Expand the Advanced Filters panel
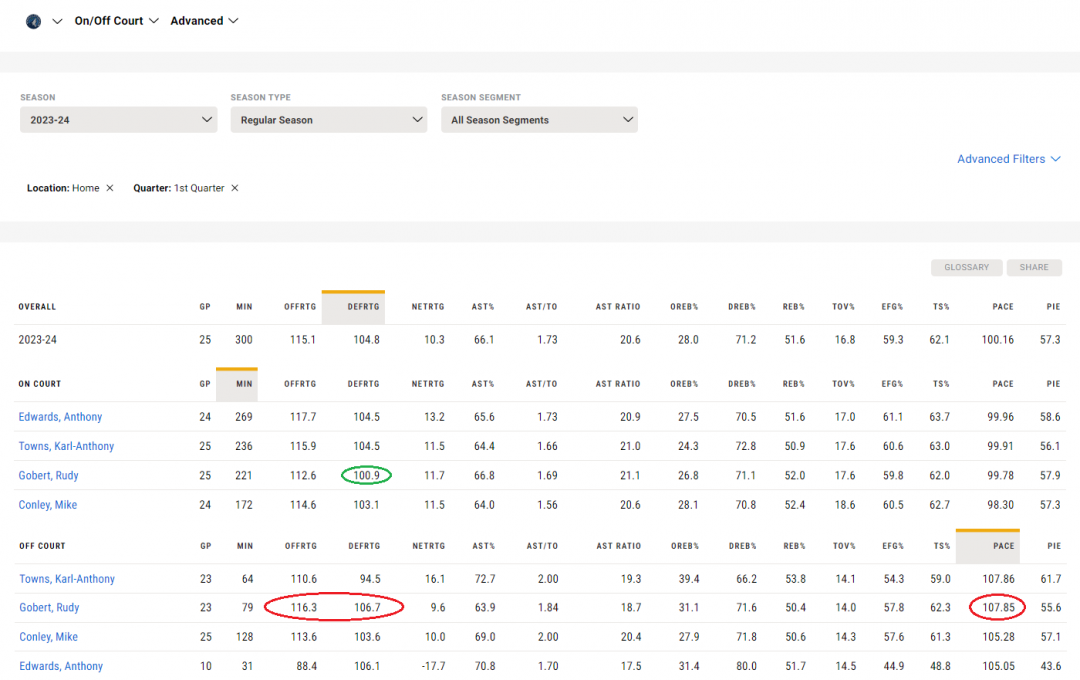This screenshot has width=1080, height=680. pyautogui.click(x=1008, y=159)
